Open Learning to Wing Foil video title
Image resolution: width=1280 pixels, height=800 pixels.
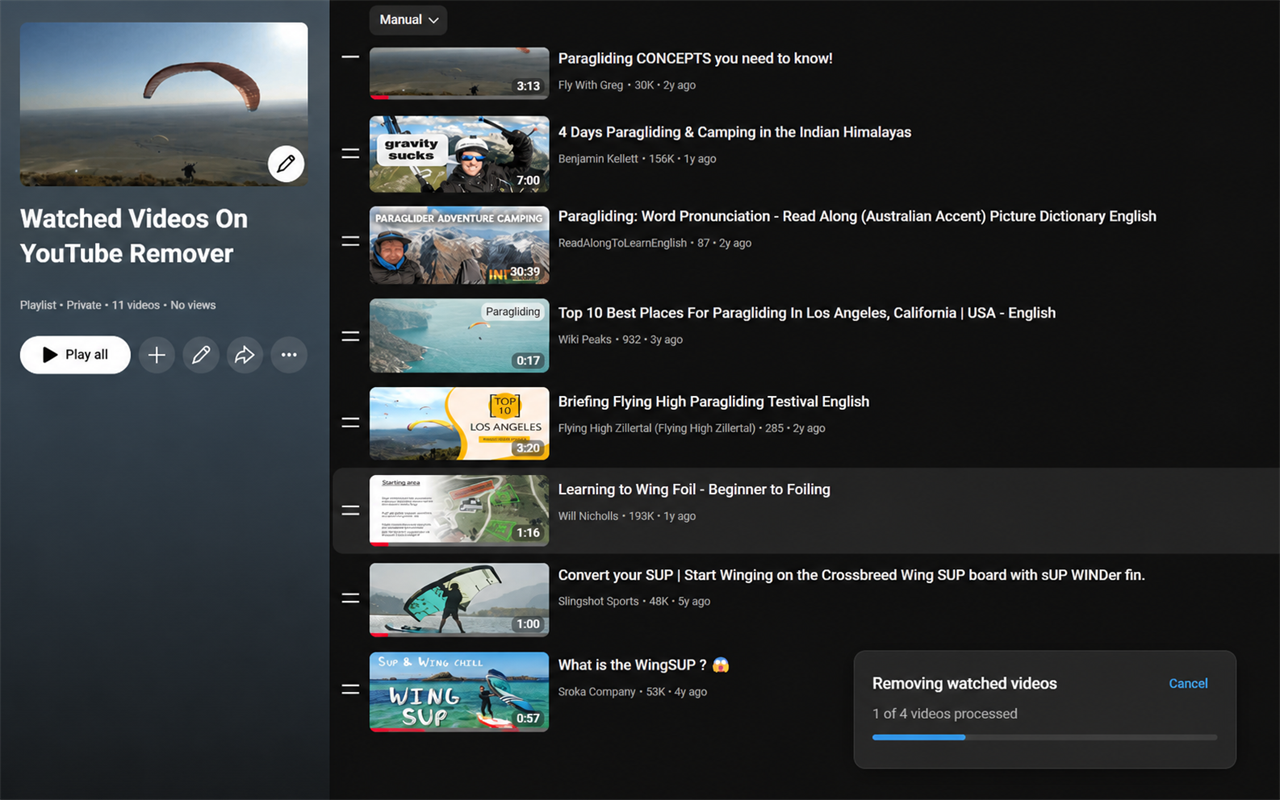click(x=694, y=489)
